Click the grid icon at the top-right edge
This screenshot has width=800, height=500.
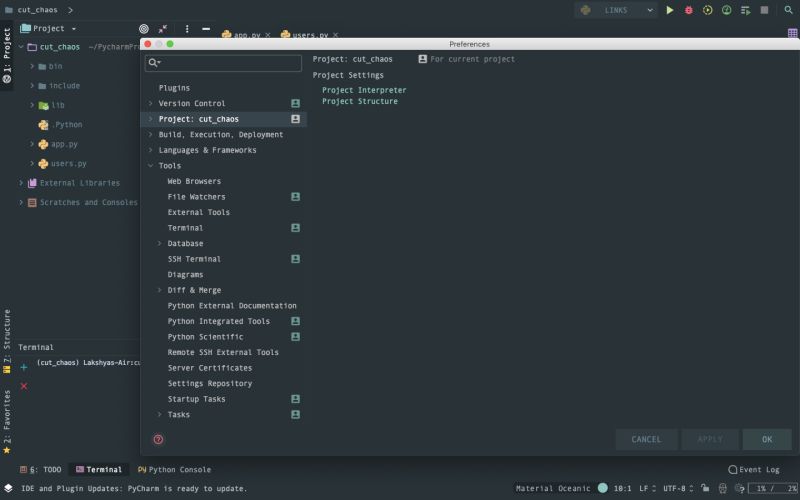click(792, 33)
